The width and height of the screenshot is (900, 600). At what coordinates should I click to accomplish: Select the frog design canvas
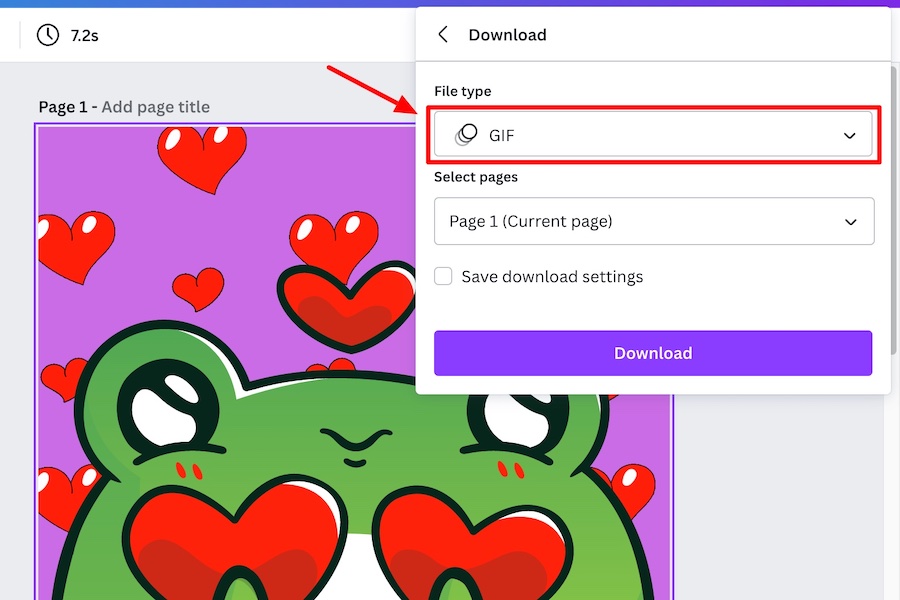point(353,362)
